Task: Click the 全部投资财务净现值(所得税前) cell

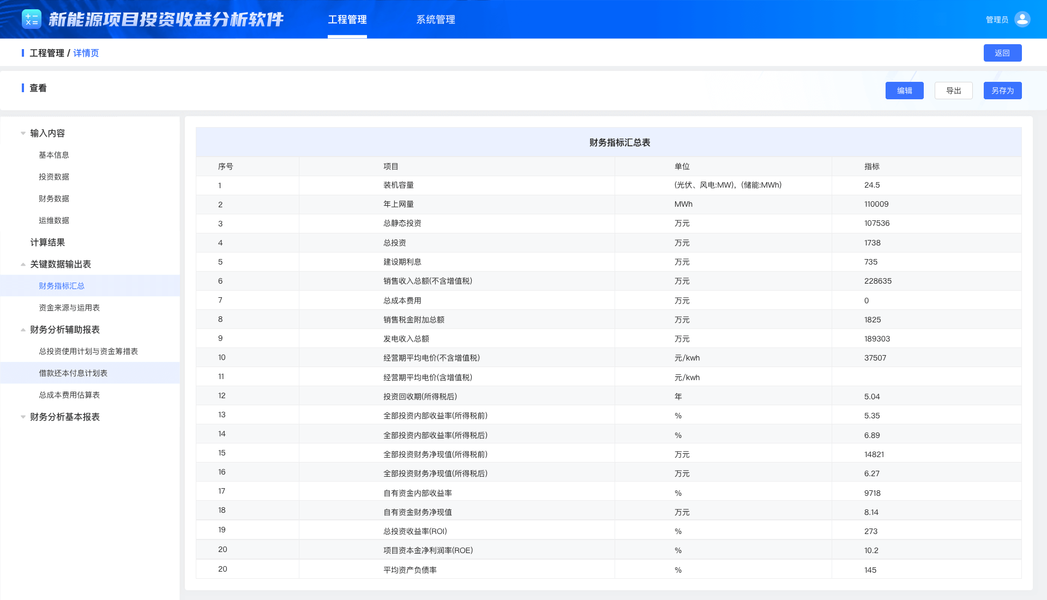Action: point(435,455)
